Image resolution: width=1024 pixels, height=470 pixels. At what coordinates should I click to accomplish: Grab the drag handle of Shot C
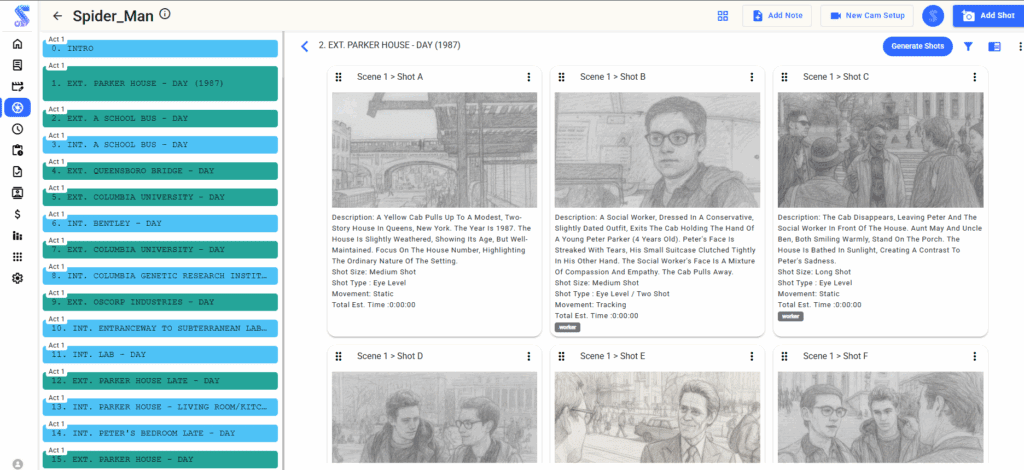[784, 77]
